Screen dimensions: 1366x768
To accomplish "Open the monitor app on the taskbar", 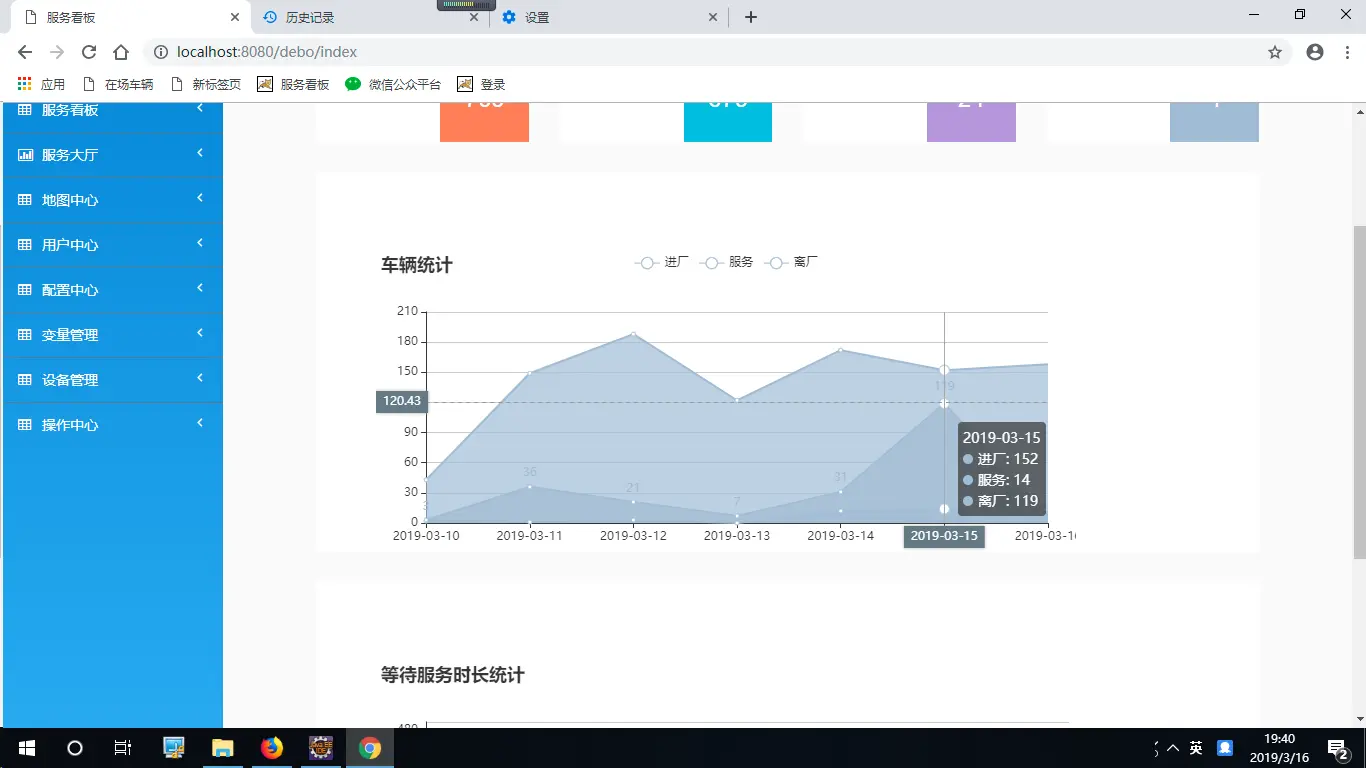I will pos(174,748).
